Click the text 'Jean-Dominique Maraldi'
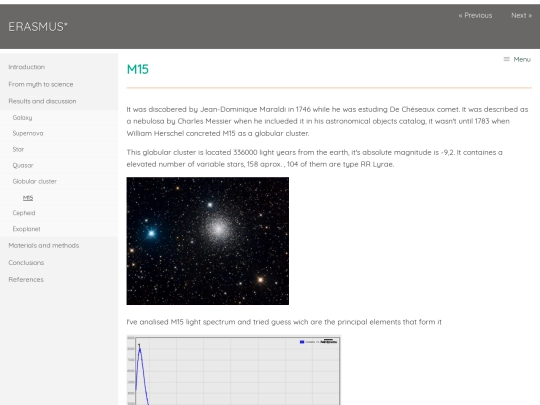 [x=243, y=110]
